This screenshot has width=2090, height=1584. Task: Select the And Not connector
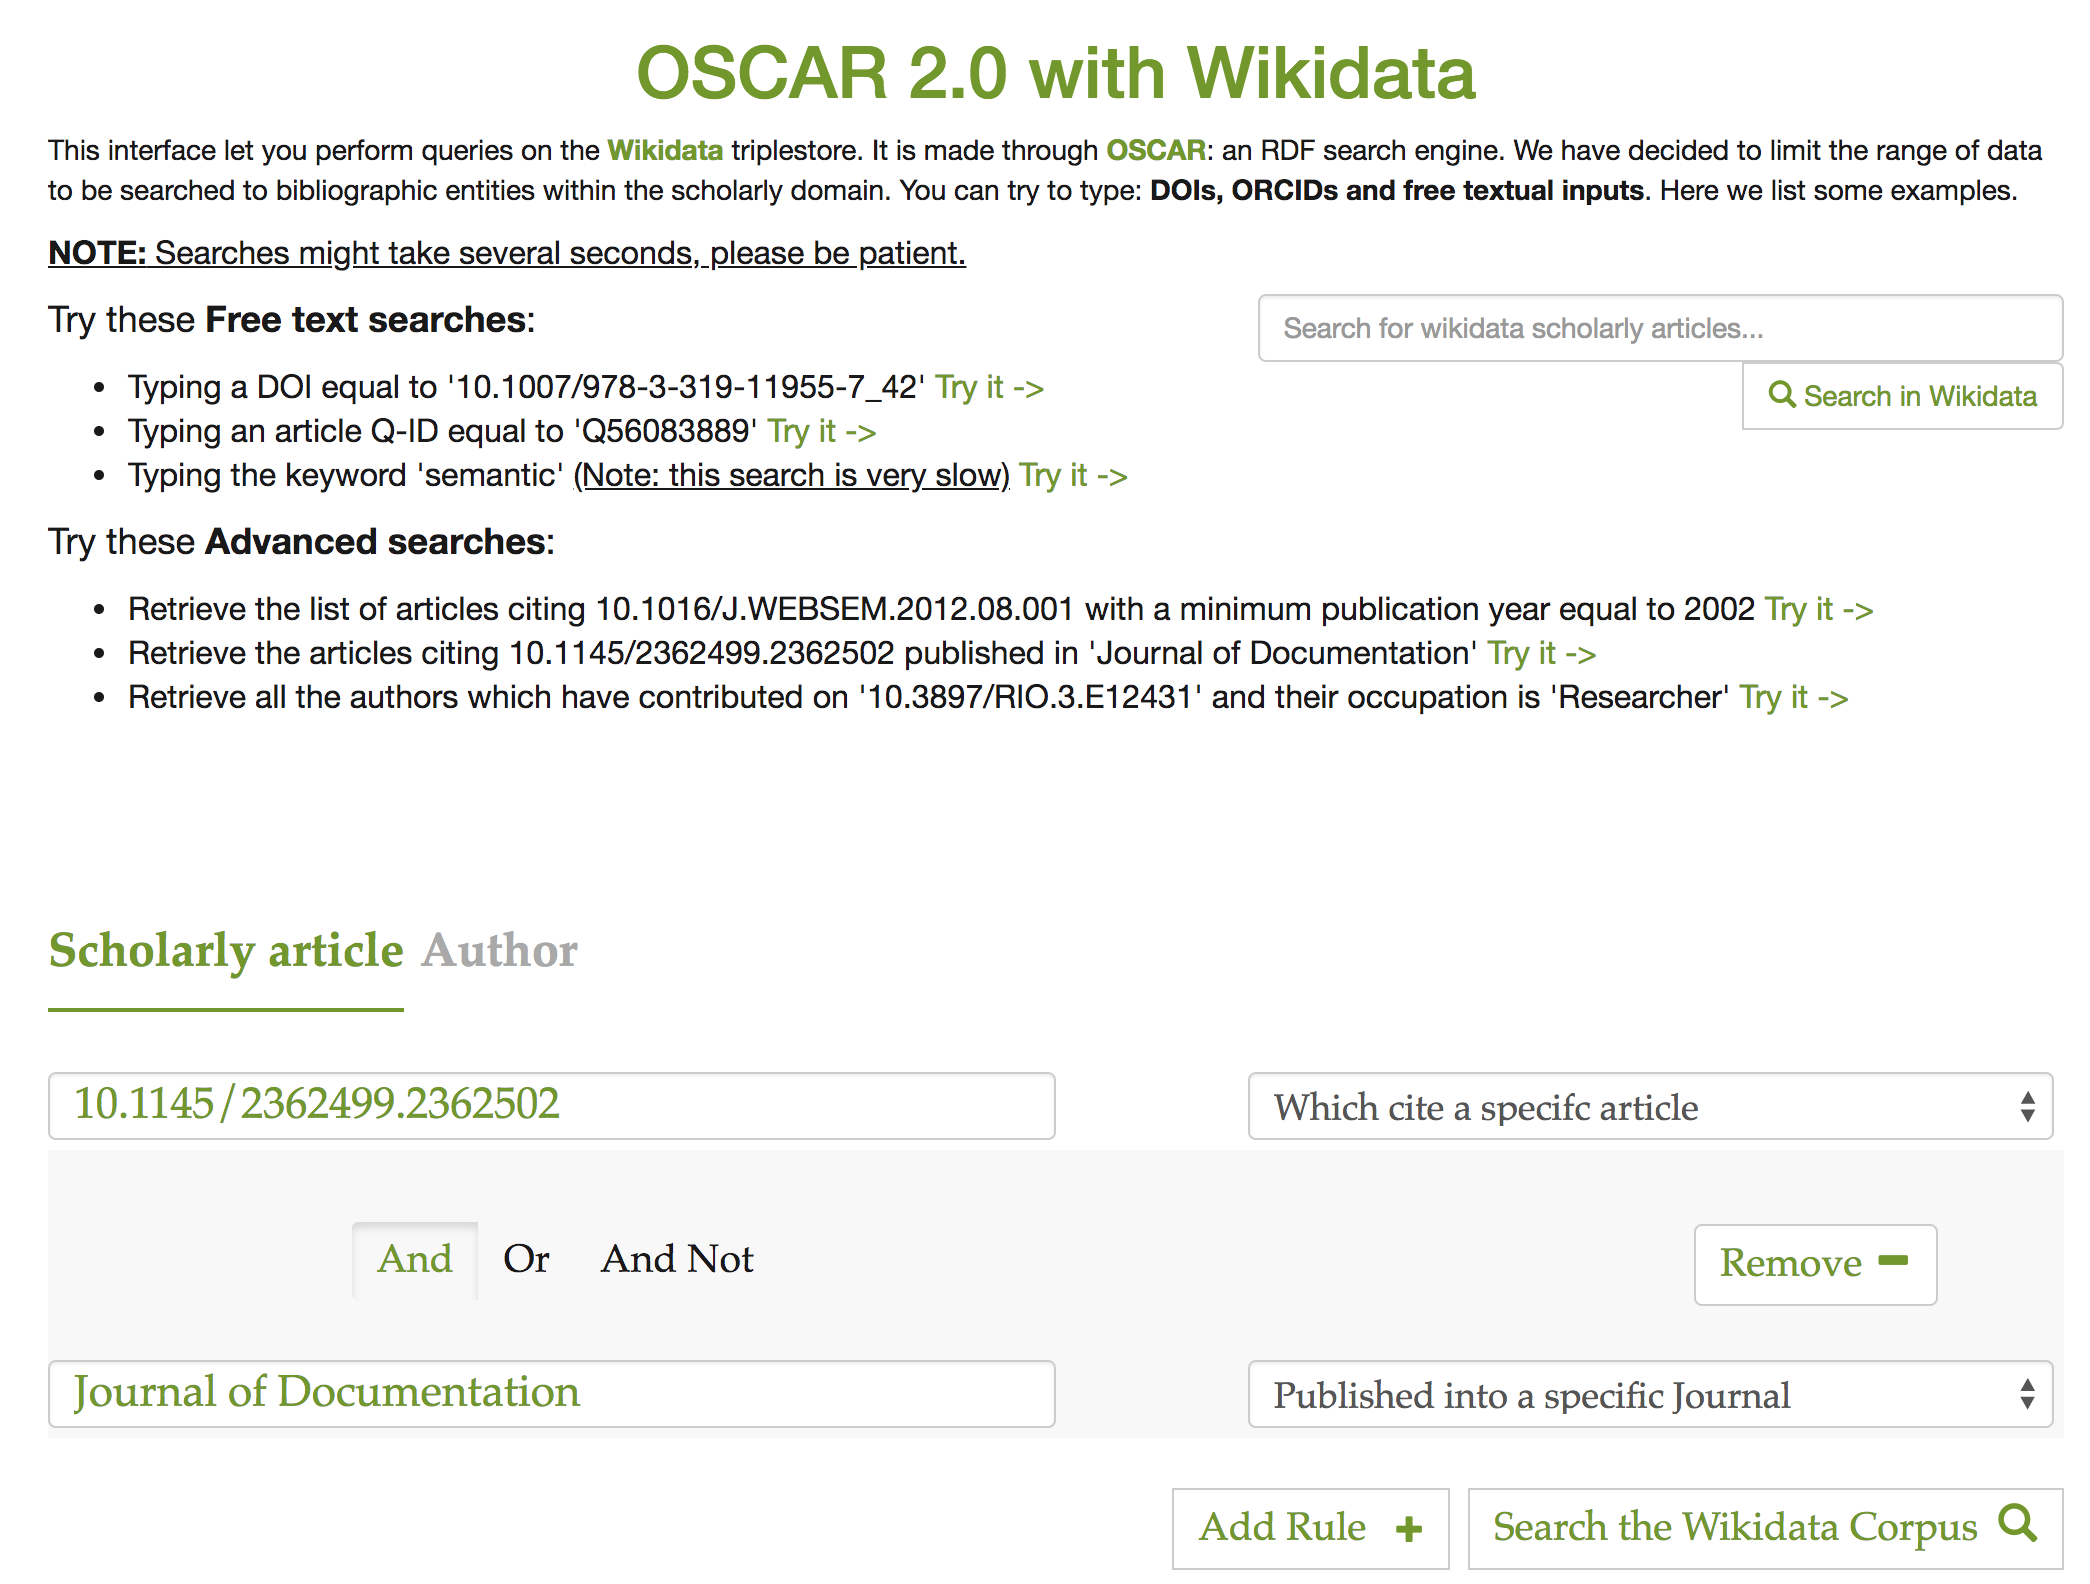pyautogui.click(x=677, y=1260)
